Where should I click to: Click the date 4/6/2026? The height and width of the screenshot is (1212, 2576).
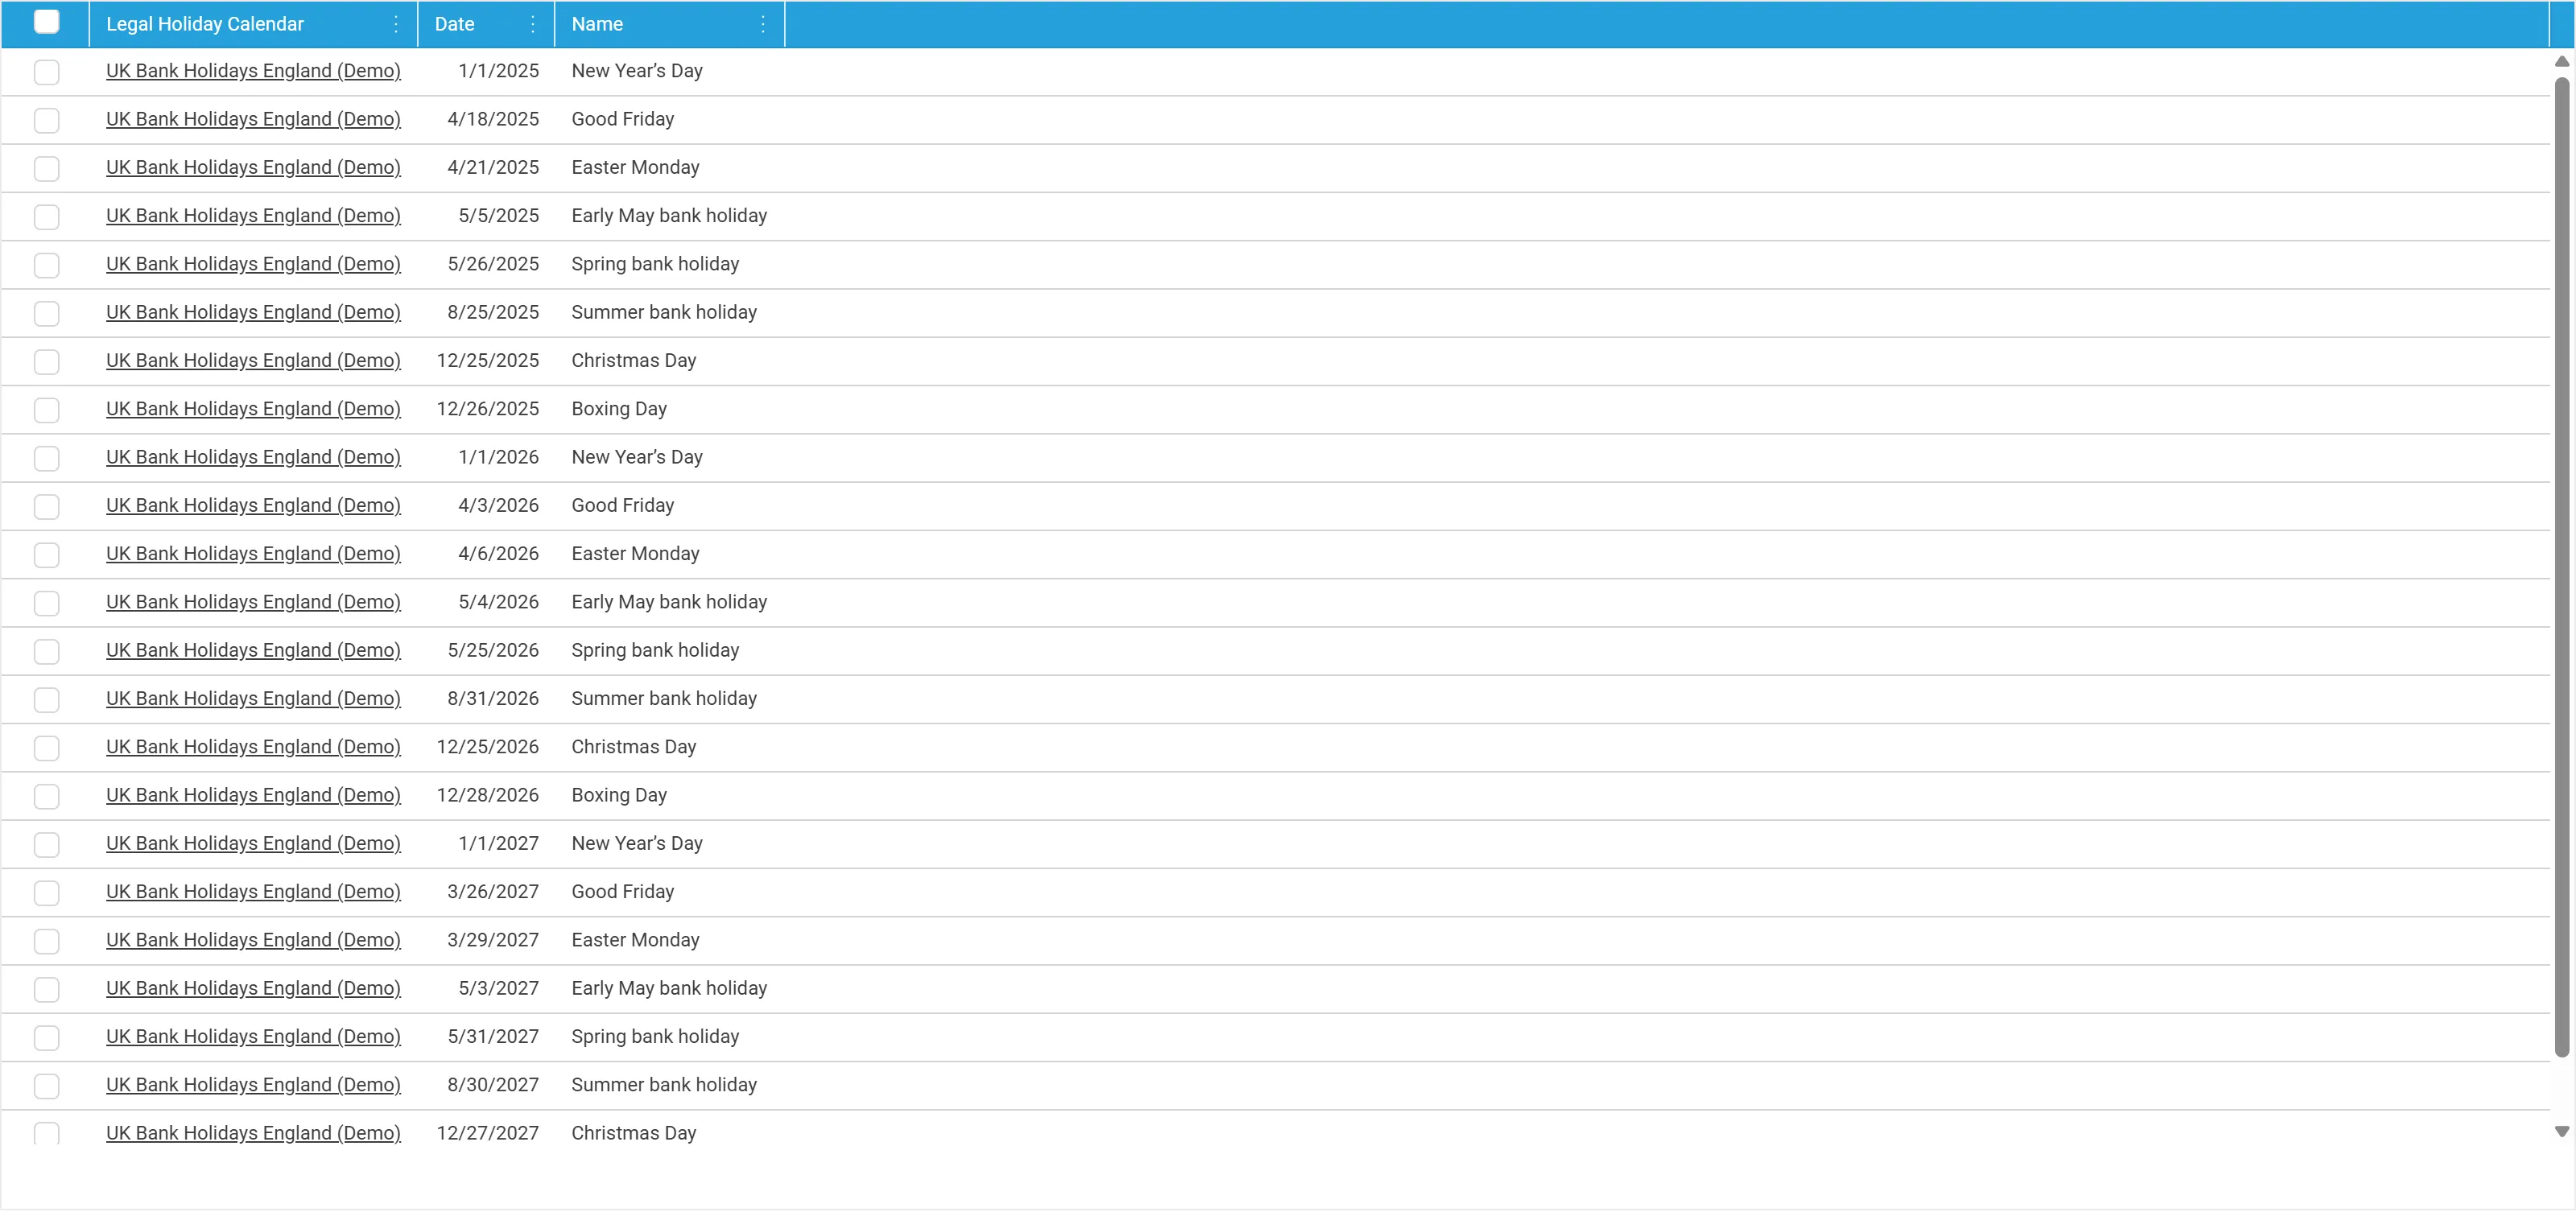[498, 554]
